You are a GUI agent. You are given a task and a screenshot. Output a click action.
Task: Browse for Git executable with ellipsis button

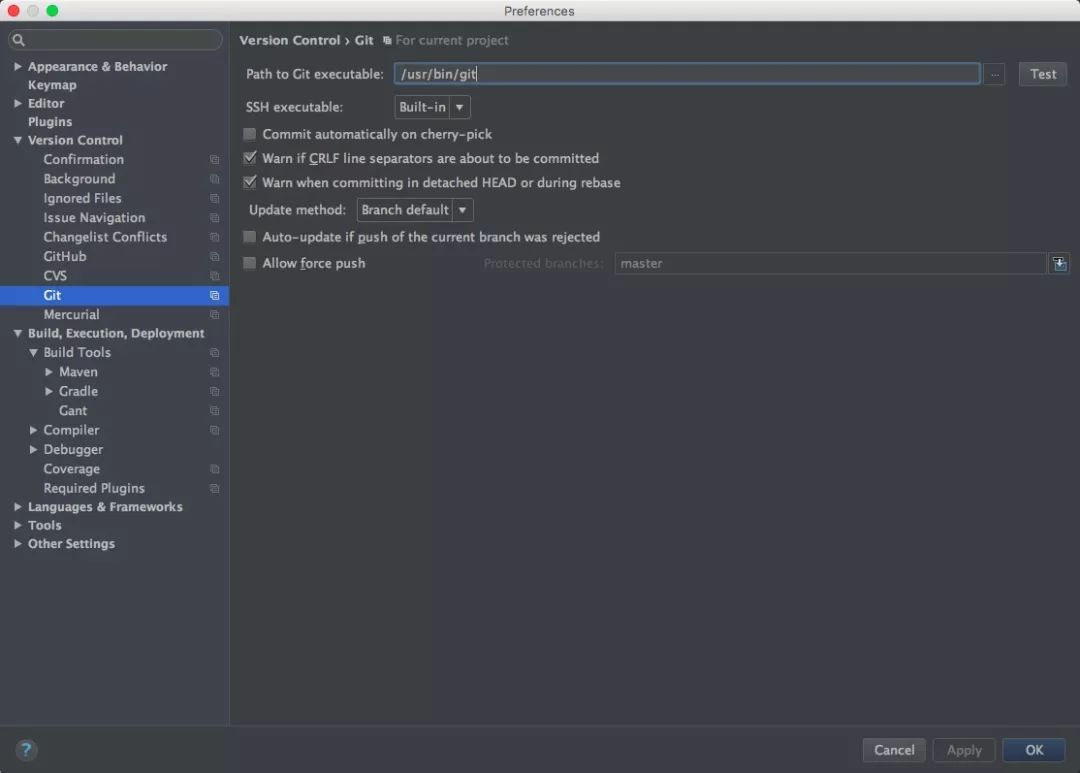coord(995,74)
